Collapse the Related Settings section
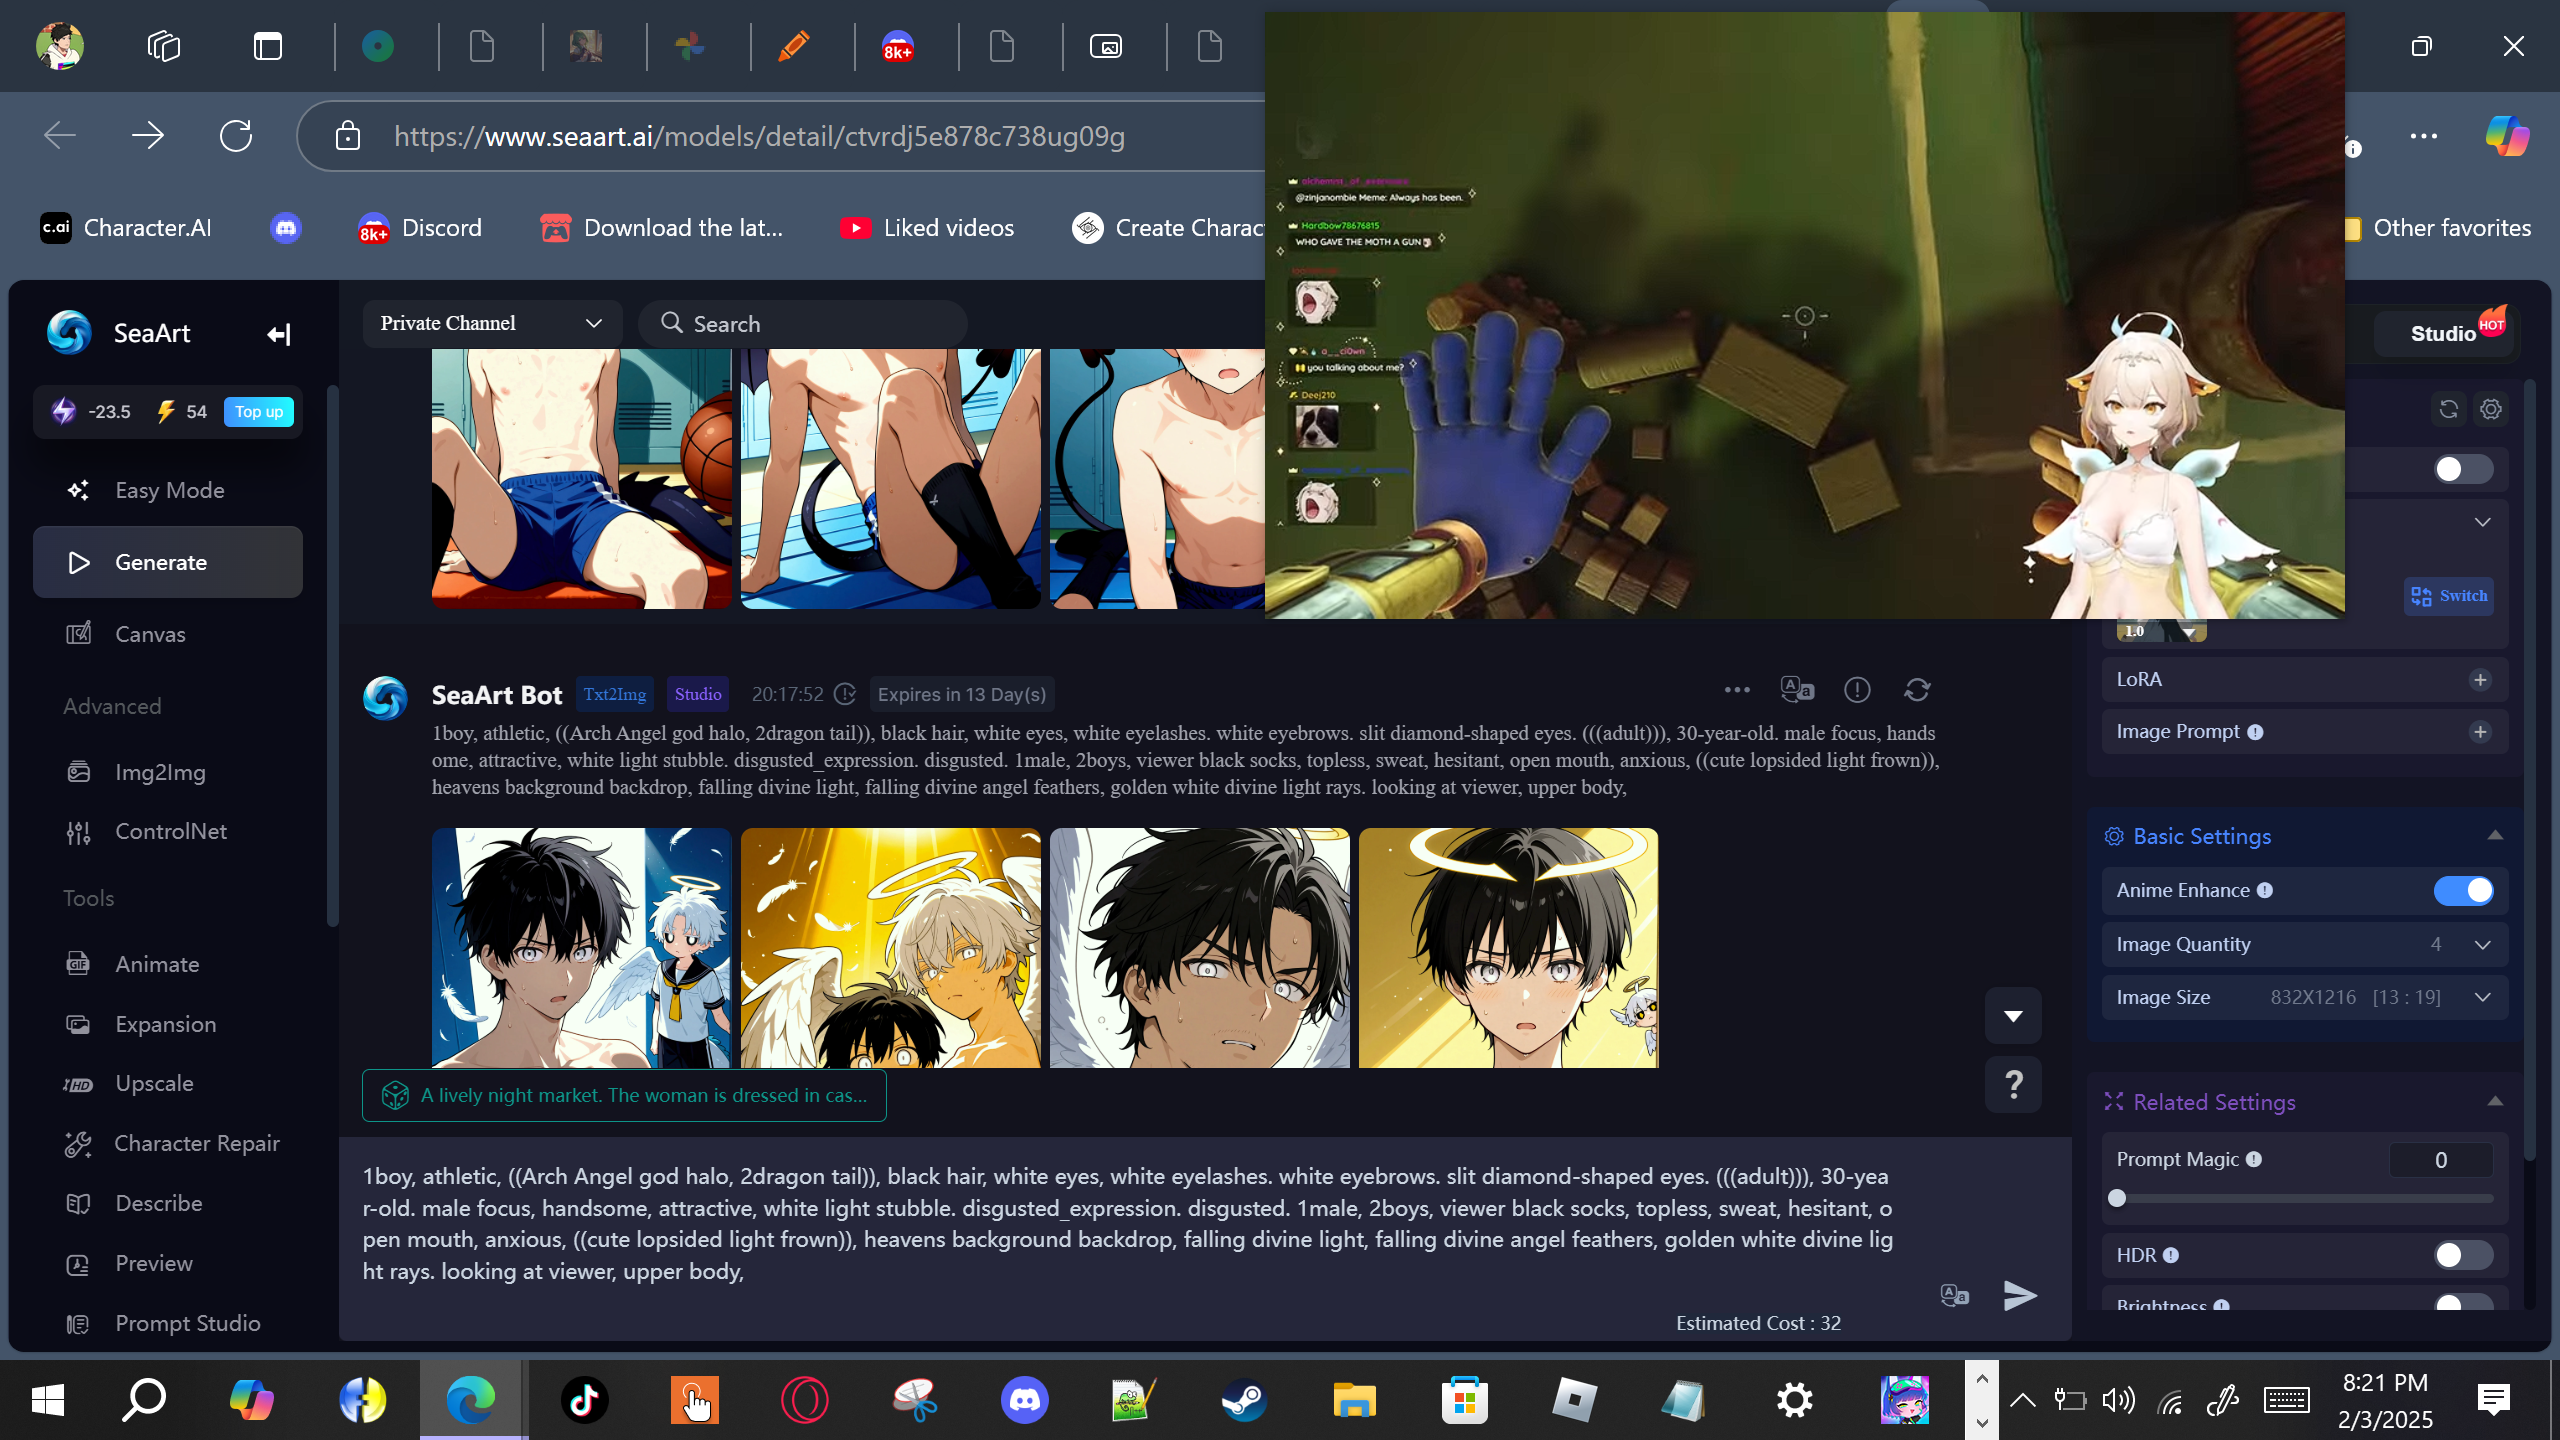The height and width of the screenshot is (1440, 2560). click(2495, 1102)
